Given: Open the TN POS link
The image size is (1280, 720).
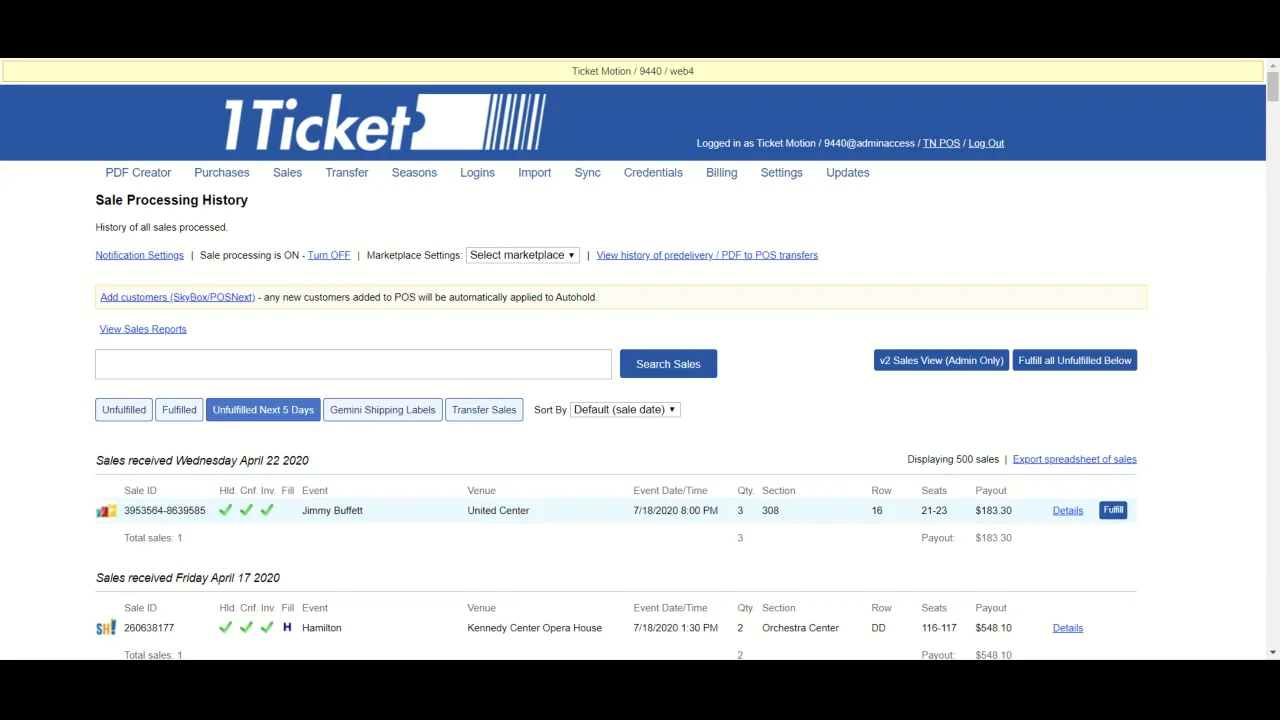Looking at the screenshot, I should coord(941,143).
